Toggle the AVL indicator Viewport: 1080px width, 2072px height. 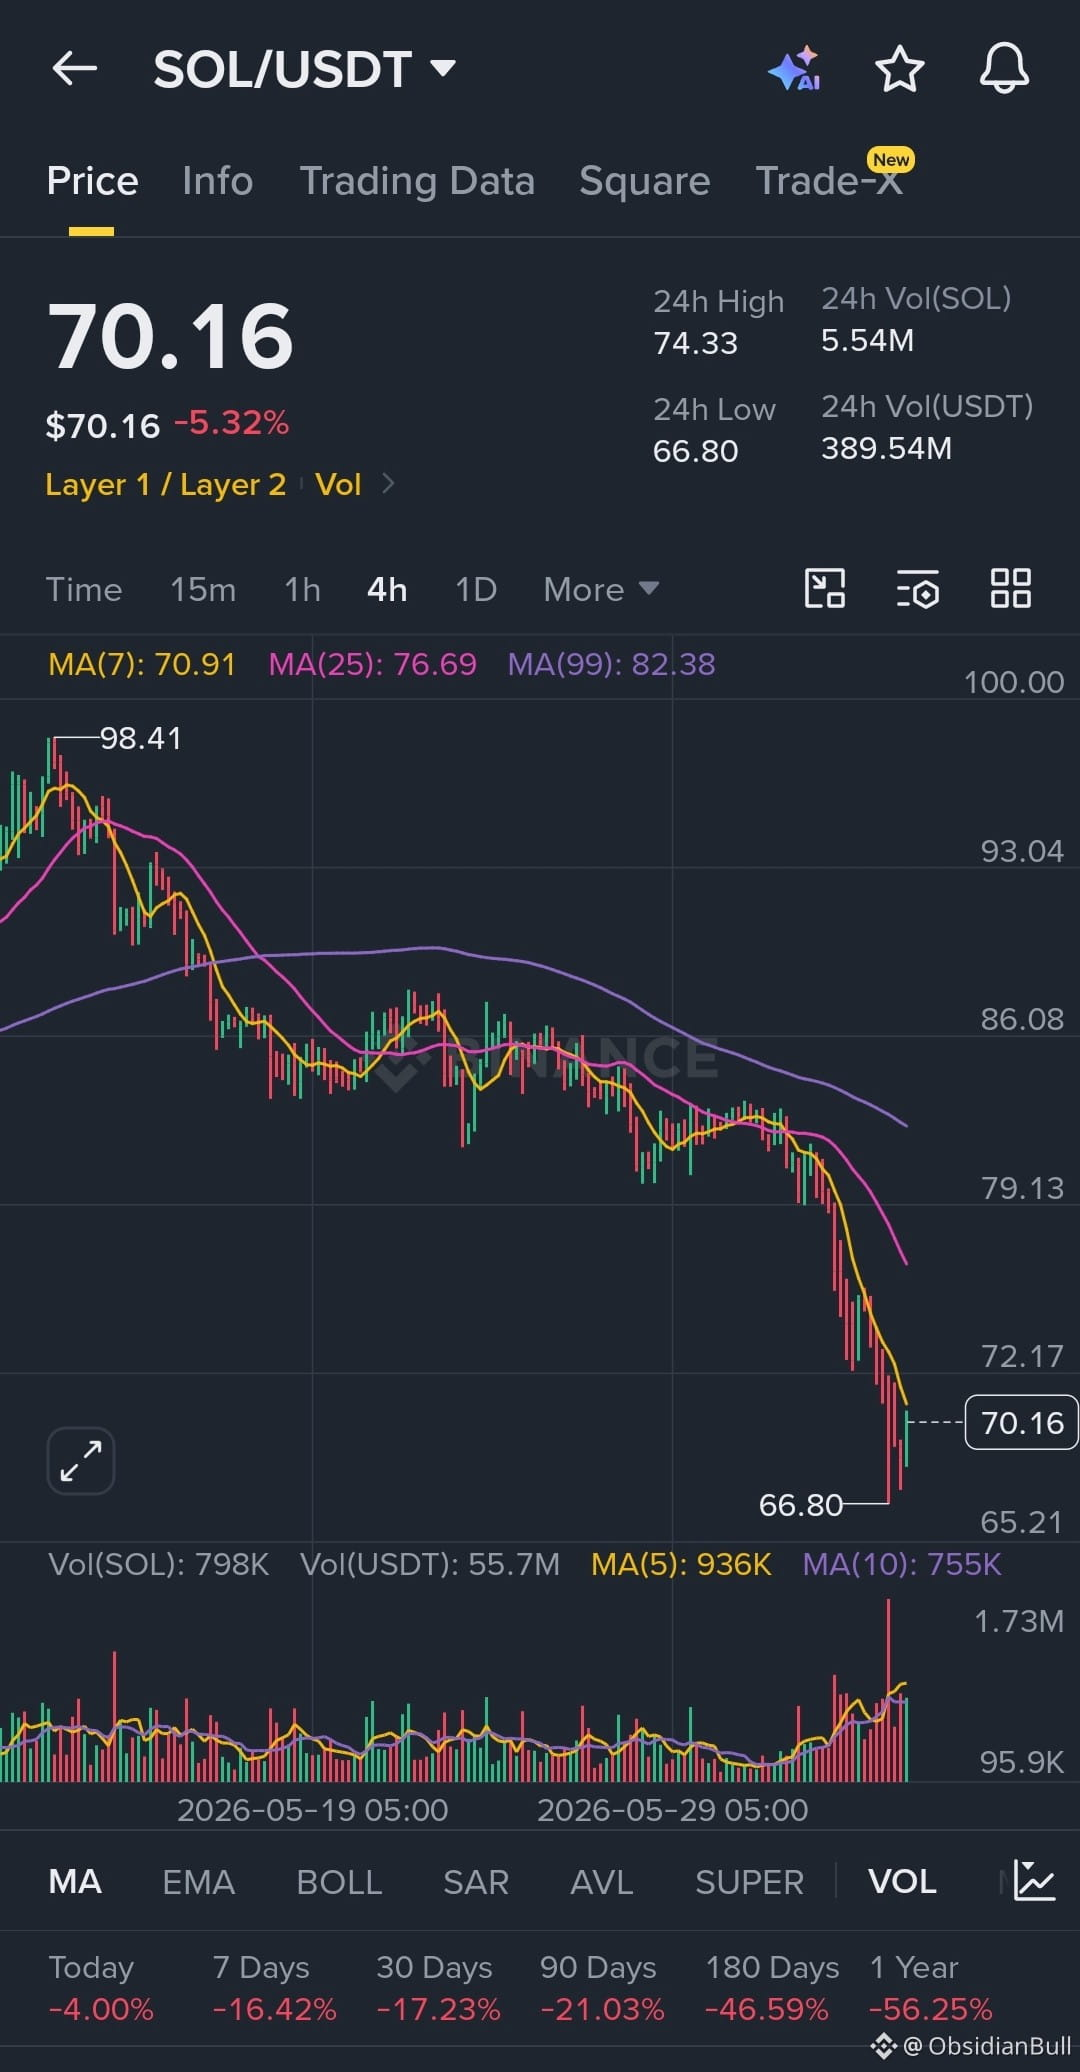click(601, 1882)
